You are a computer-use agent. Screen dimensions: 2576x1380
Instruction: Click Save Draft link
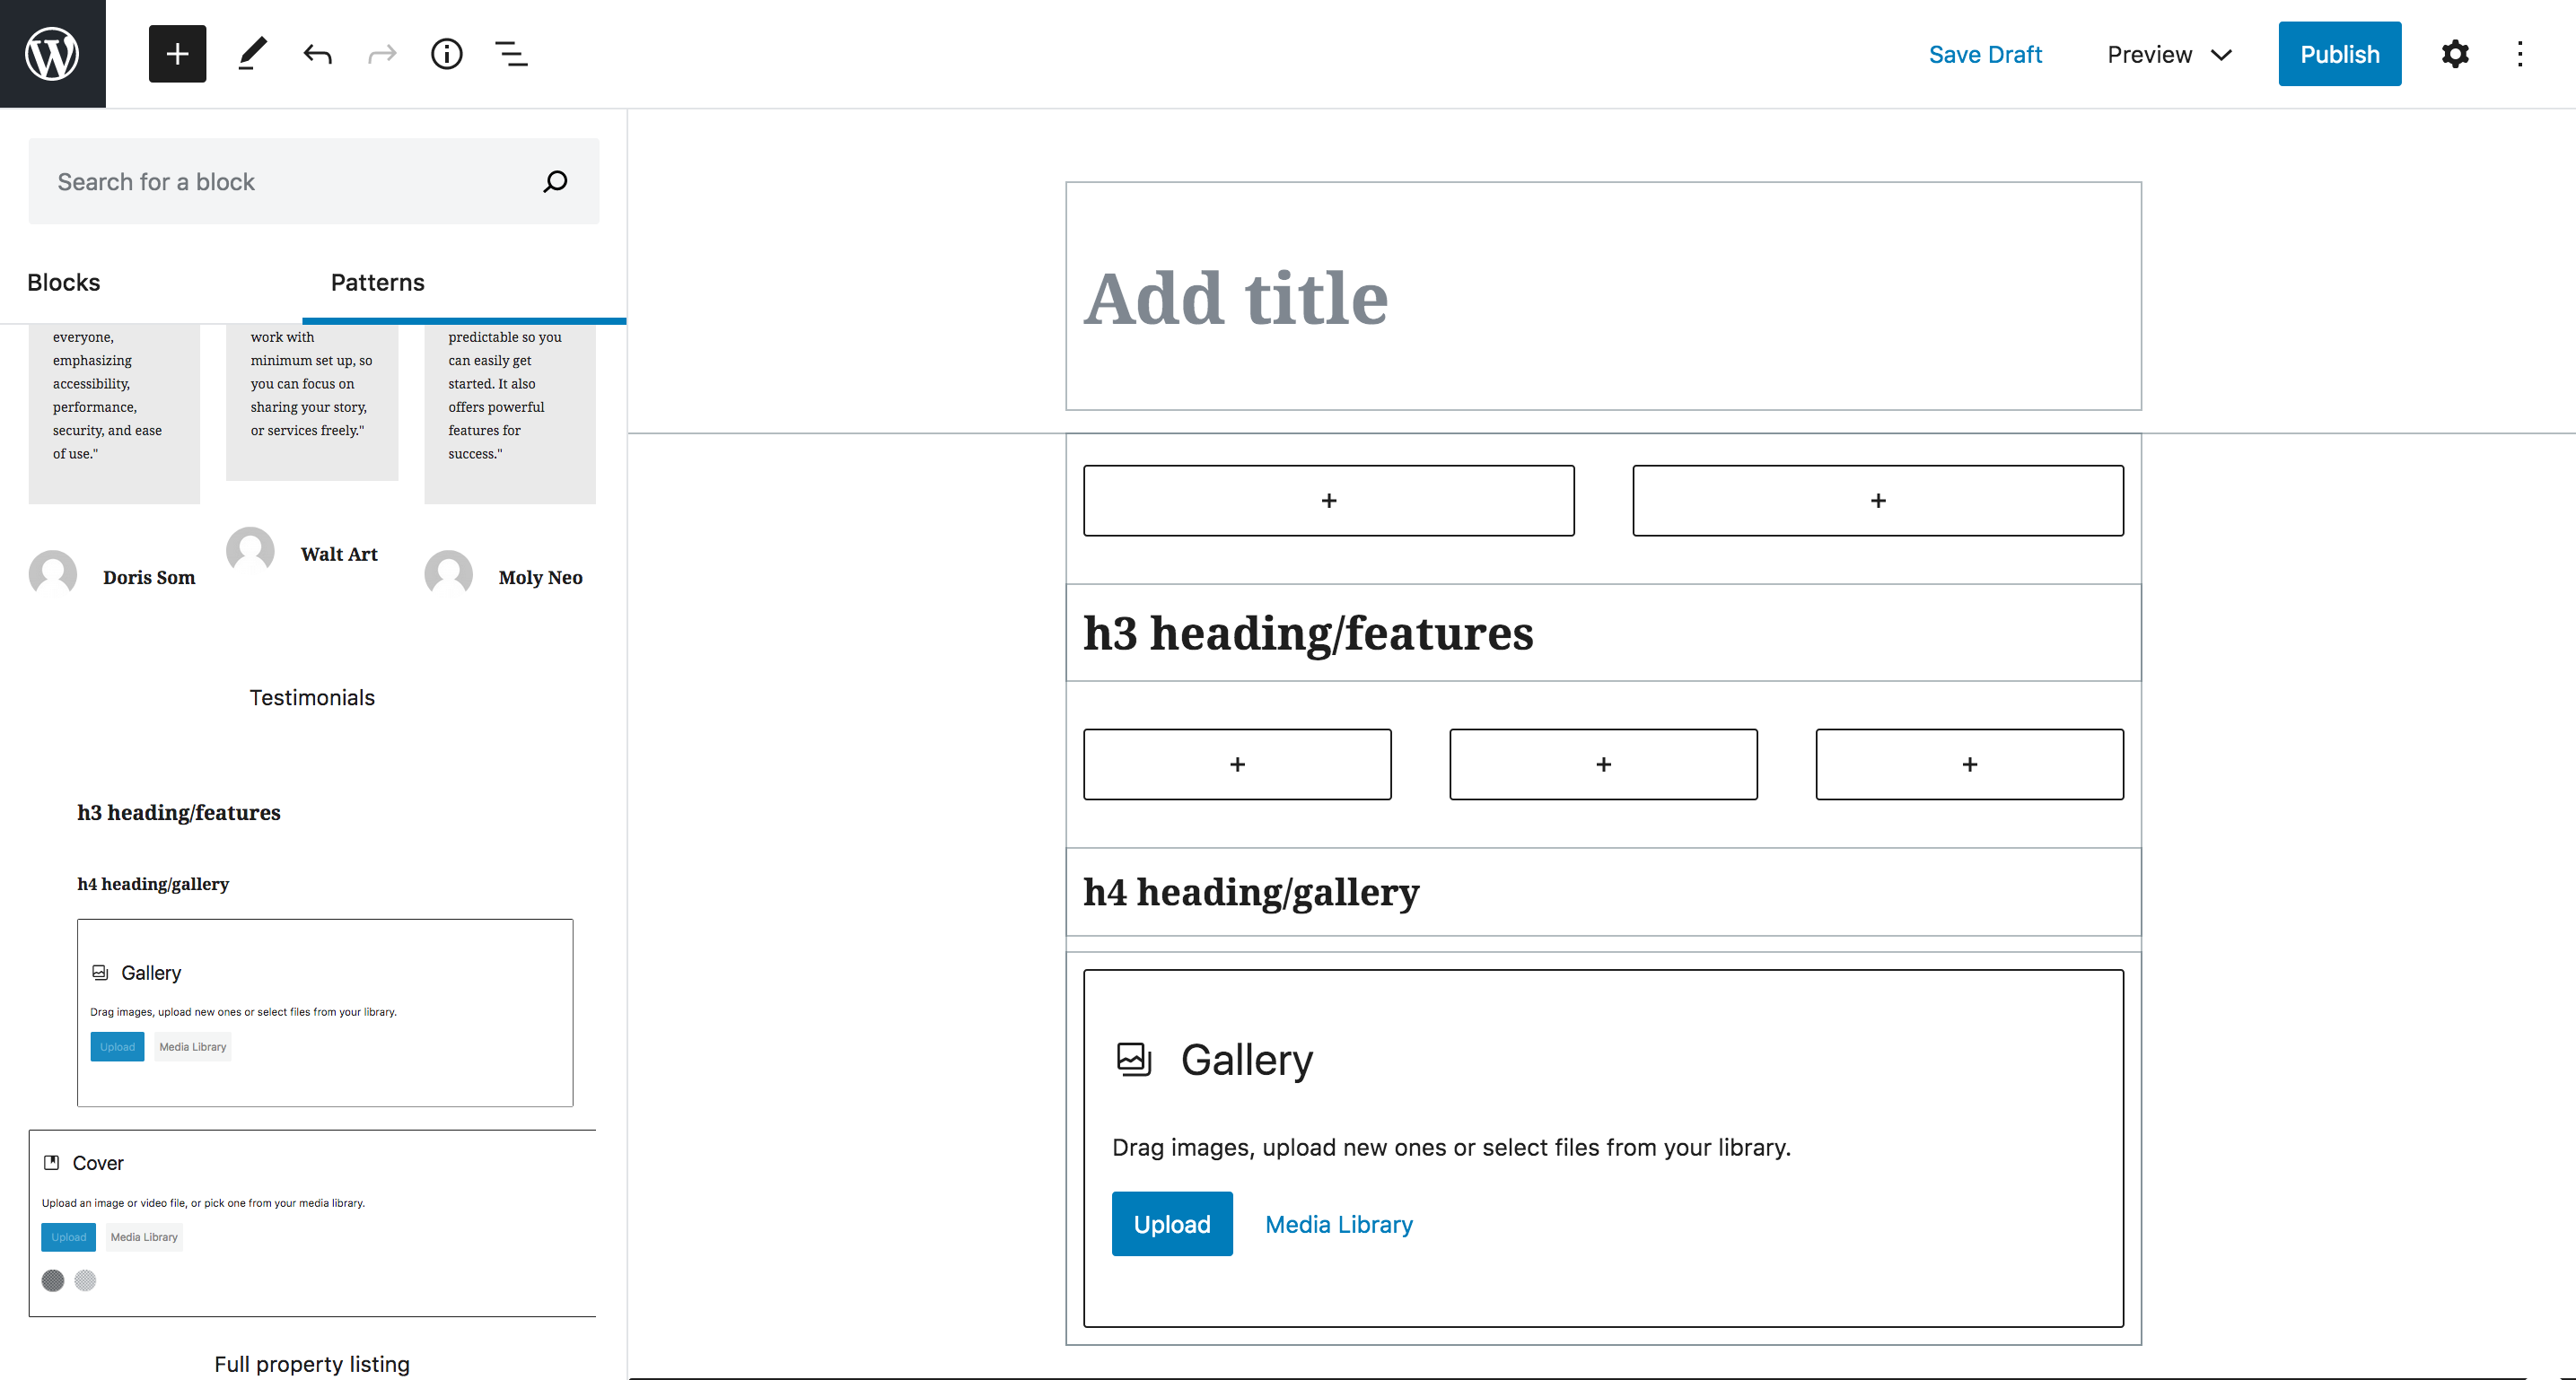tap(1985, 54)
